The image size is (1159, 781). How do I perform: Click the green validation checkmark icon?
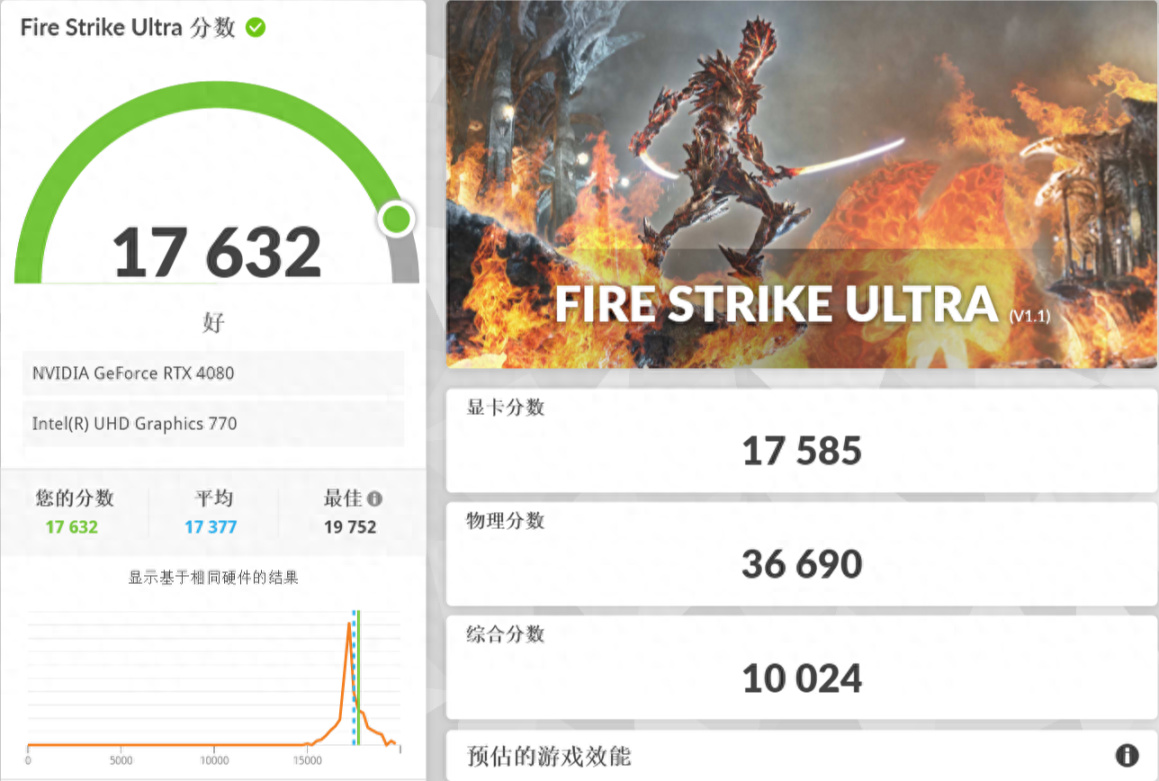coord(256,27)
